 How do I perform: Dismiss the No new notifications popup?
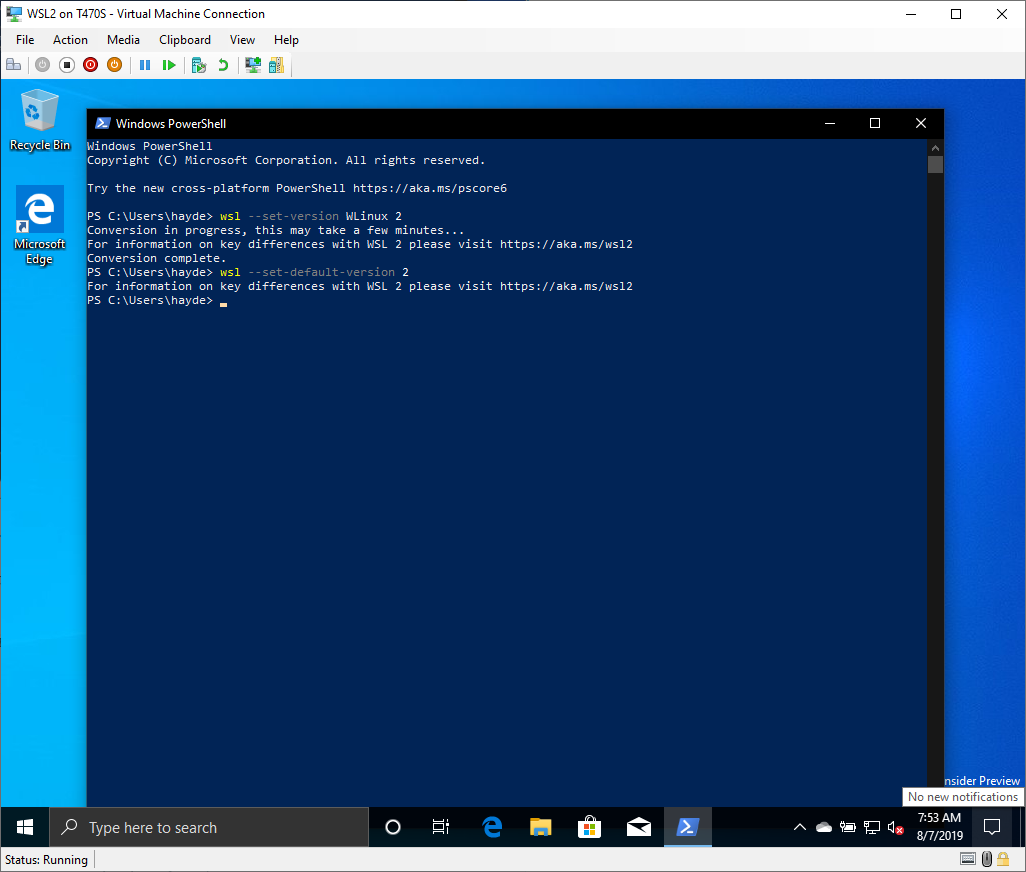(x=962, y=797)
